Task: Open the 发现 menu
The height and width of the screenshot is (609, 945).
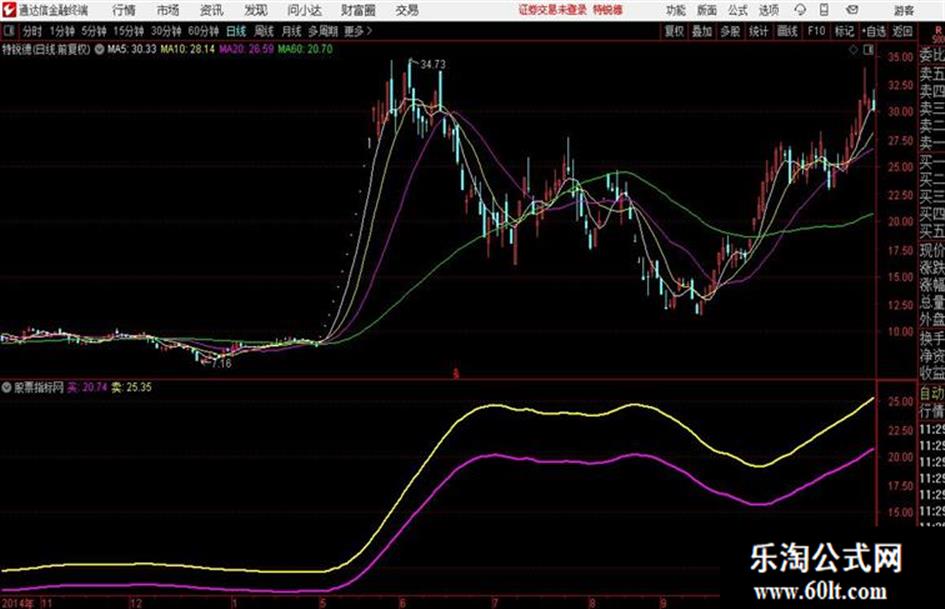Action: click(x=256, y=10)
